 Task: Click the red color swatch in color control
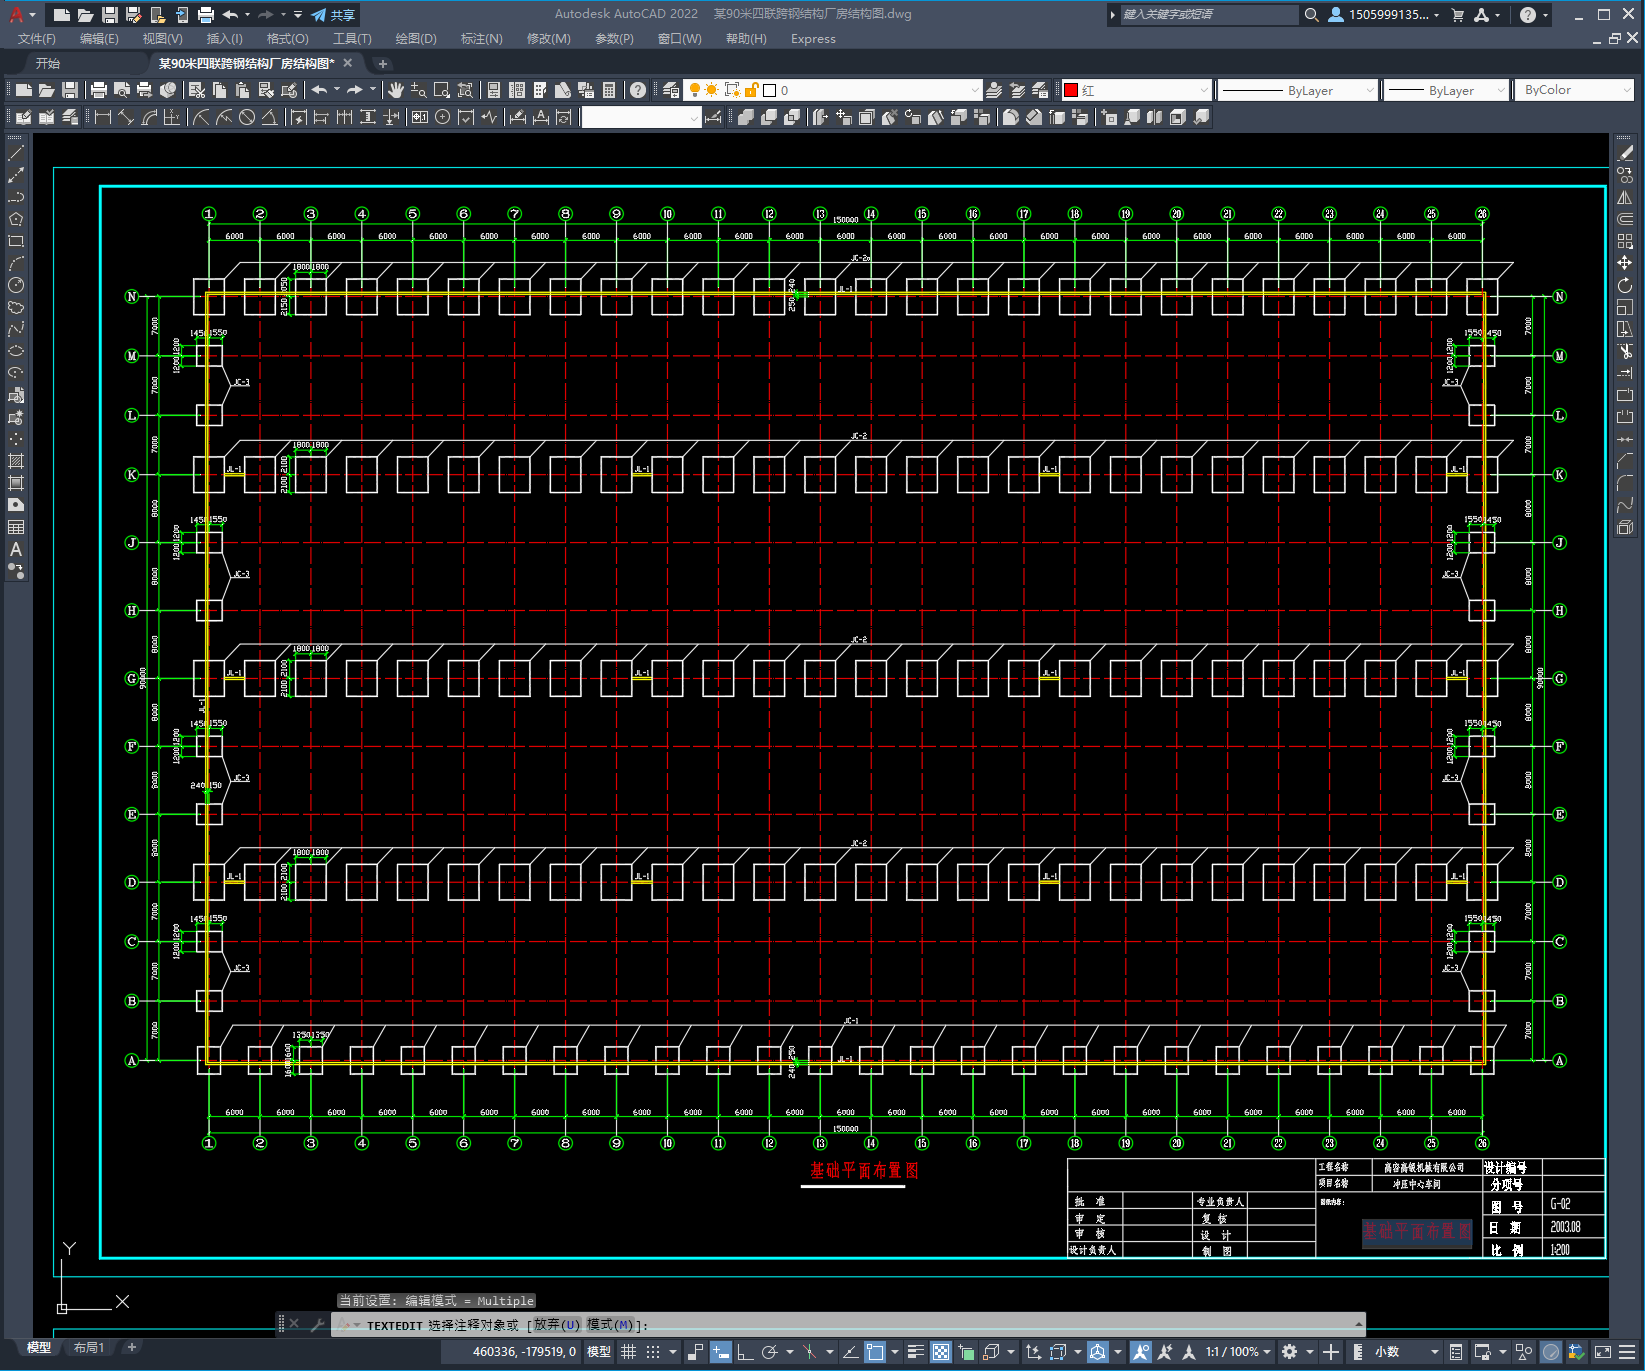pyautogui.click(x=1071, y=90)
